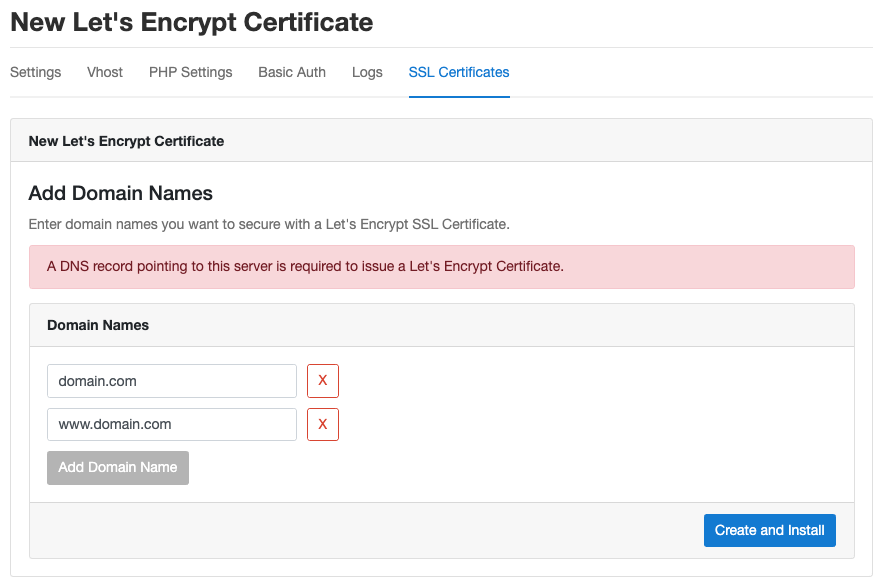Switch to the Vhost tab
The width and height of the screenshot is (883, 588).
point(105,72)
